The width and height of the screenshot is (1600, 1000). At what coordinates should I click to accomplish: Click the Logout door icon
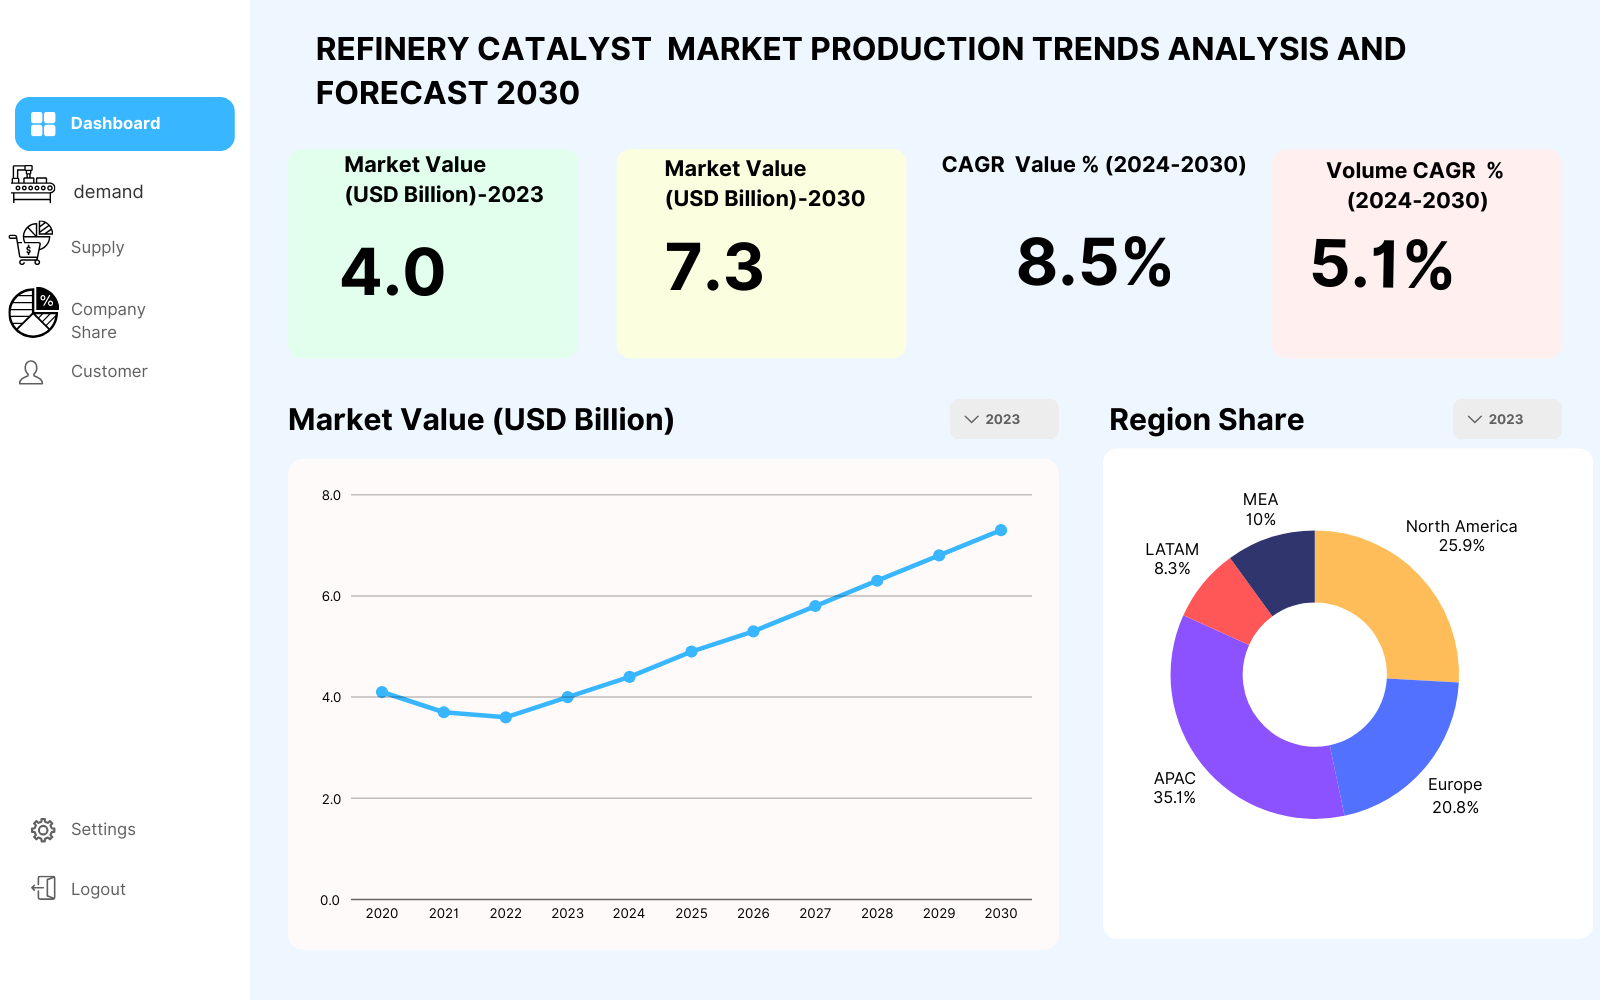click(x=44, y=888)
